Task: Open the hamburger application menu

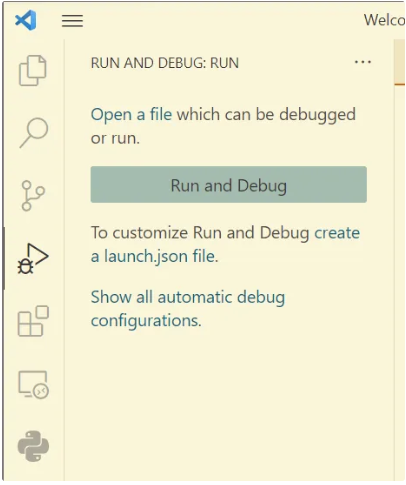Action: [72, 21]
